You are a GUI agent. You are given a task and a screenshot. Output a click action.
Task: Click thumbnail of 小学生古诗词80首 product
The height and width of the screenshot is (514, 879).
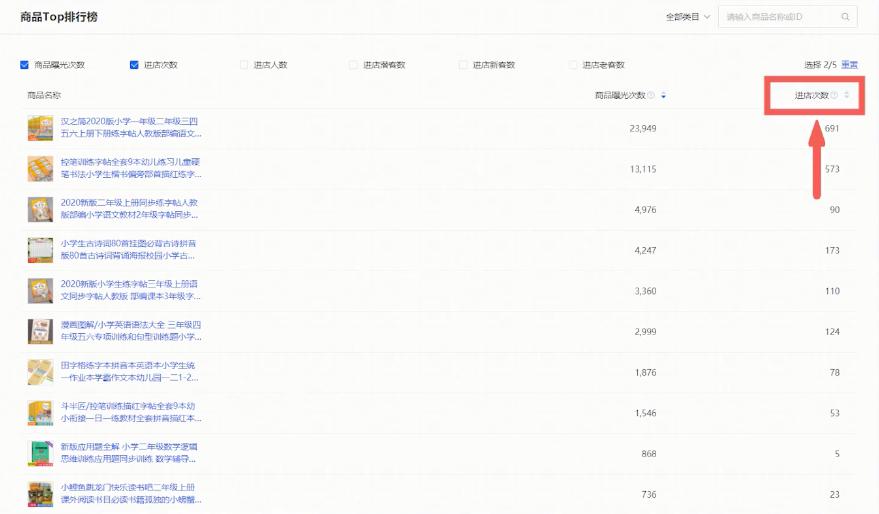[x=40, y=250]
